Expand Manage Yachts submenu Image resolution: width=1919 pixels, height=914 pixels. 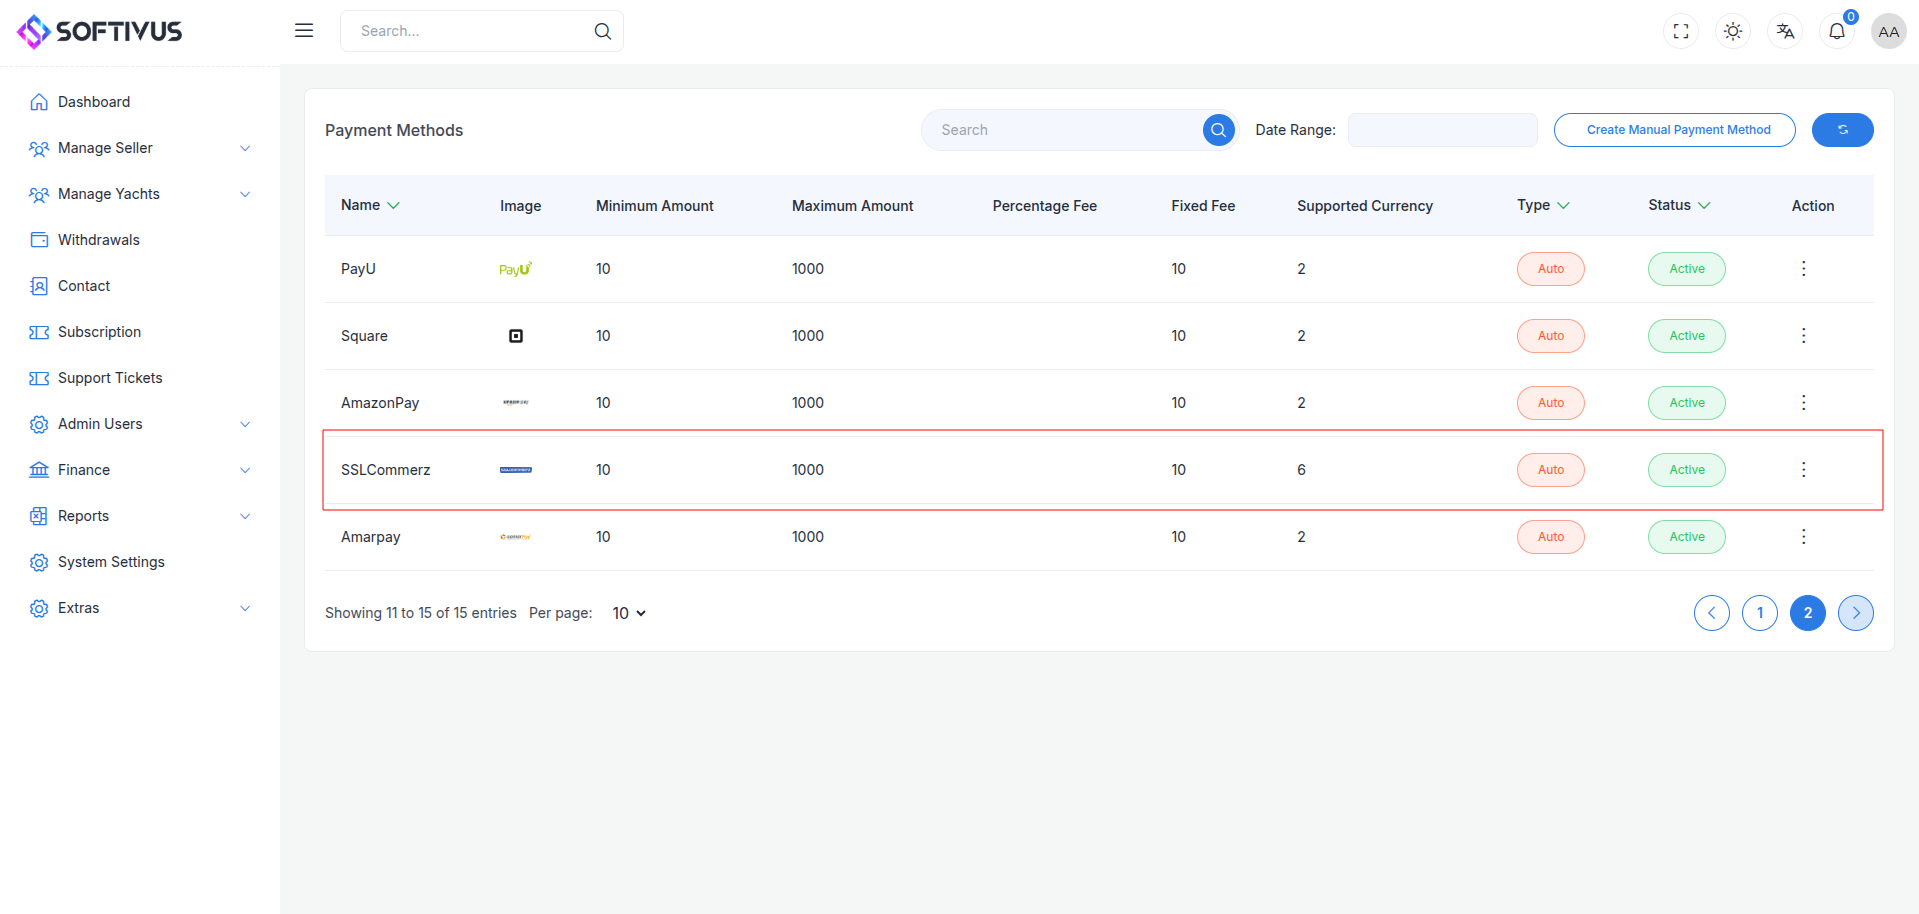point(140,194)
